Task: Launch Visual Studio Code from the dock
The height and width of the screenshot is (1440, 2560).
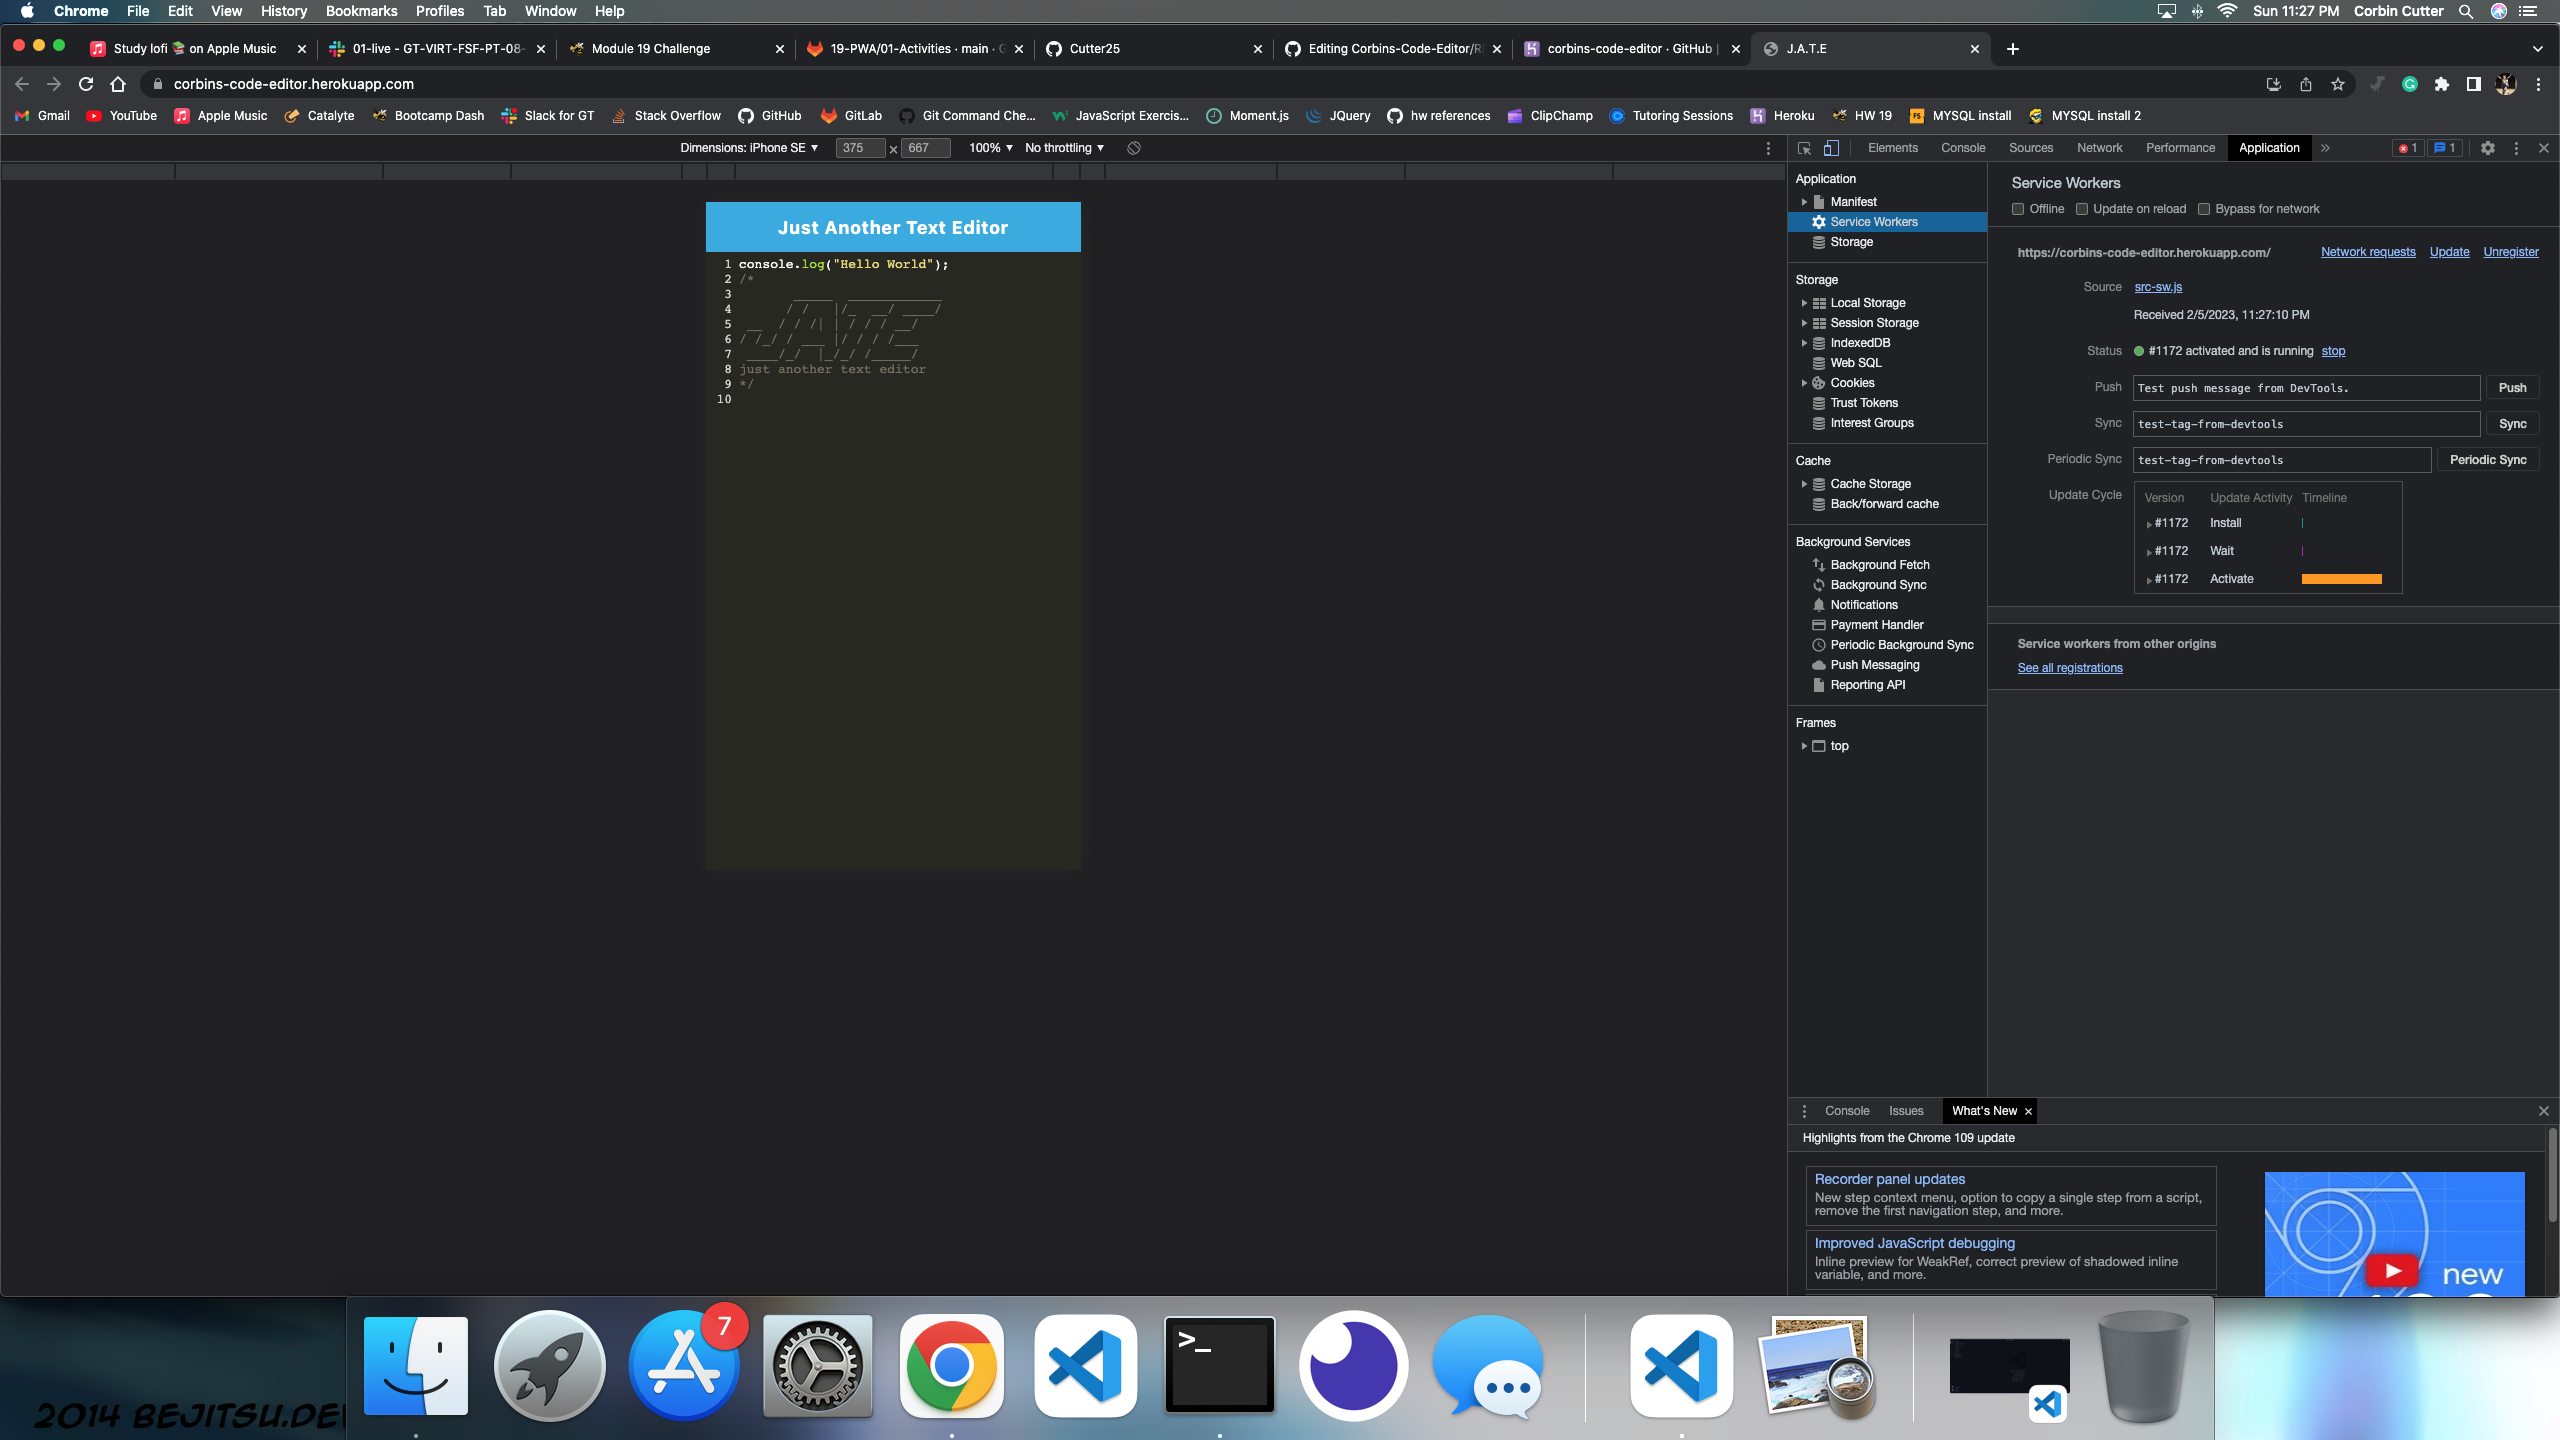Action: click(1084, 1365)
